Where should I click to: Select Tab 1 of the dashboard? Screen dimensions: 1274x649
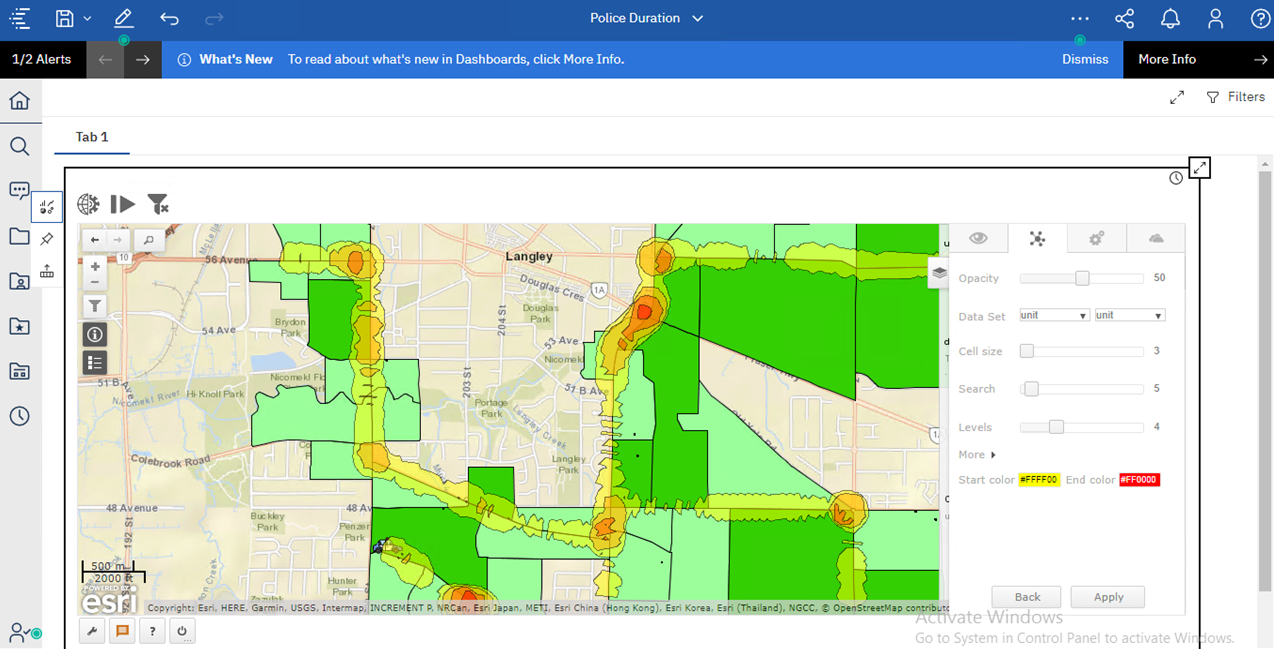tap(91, 137)
